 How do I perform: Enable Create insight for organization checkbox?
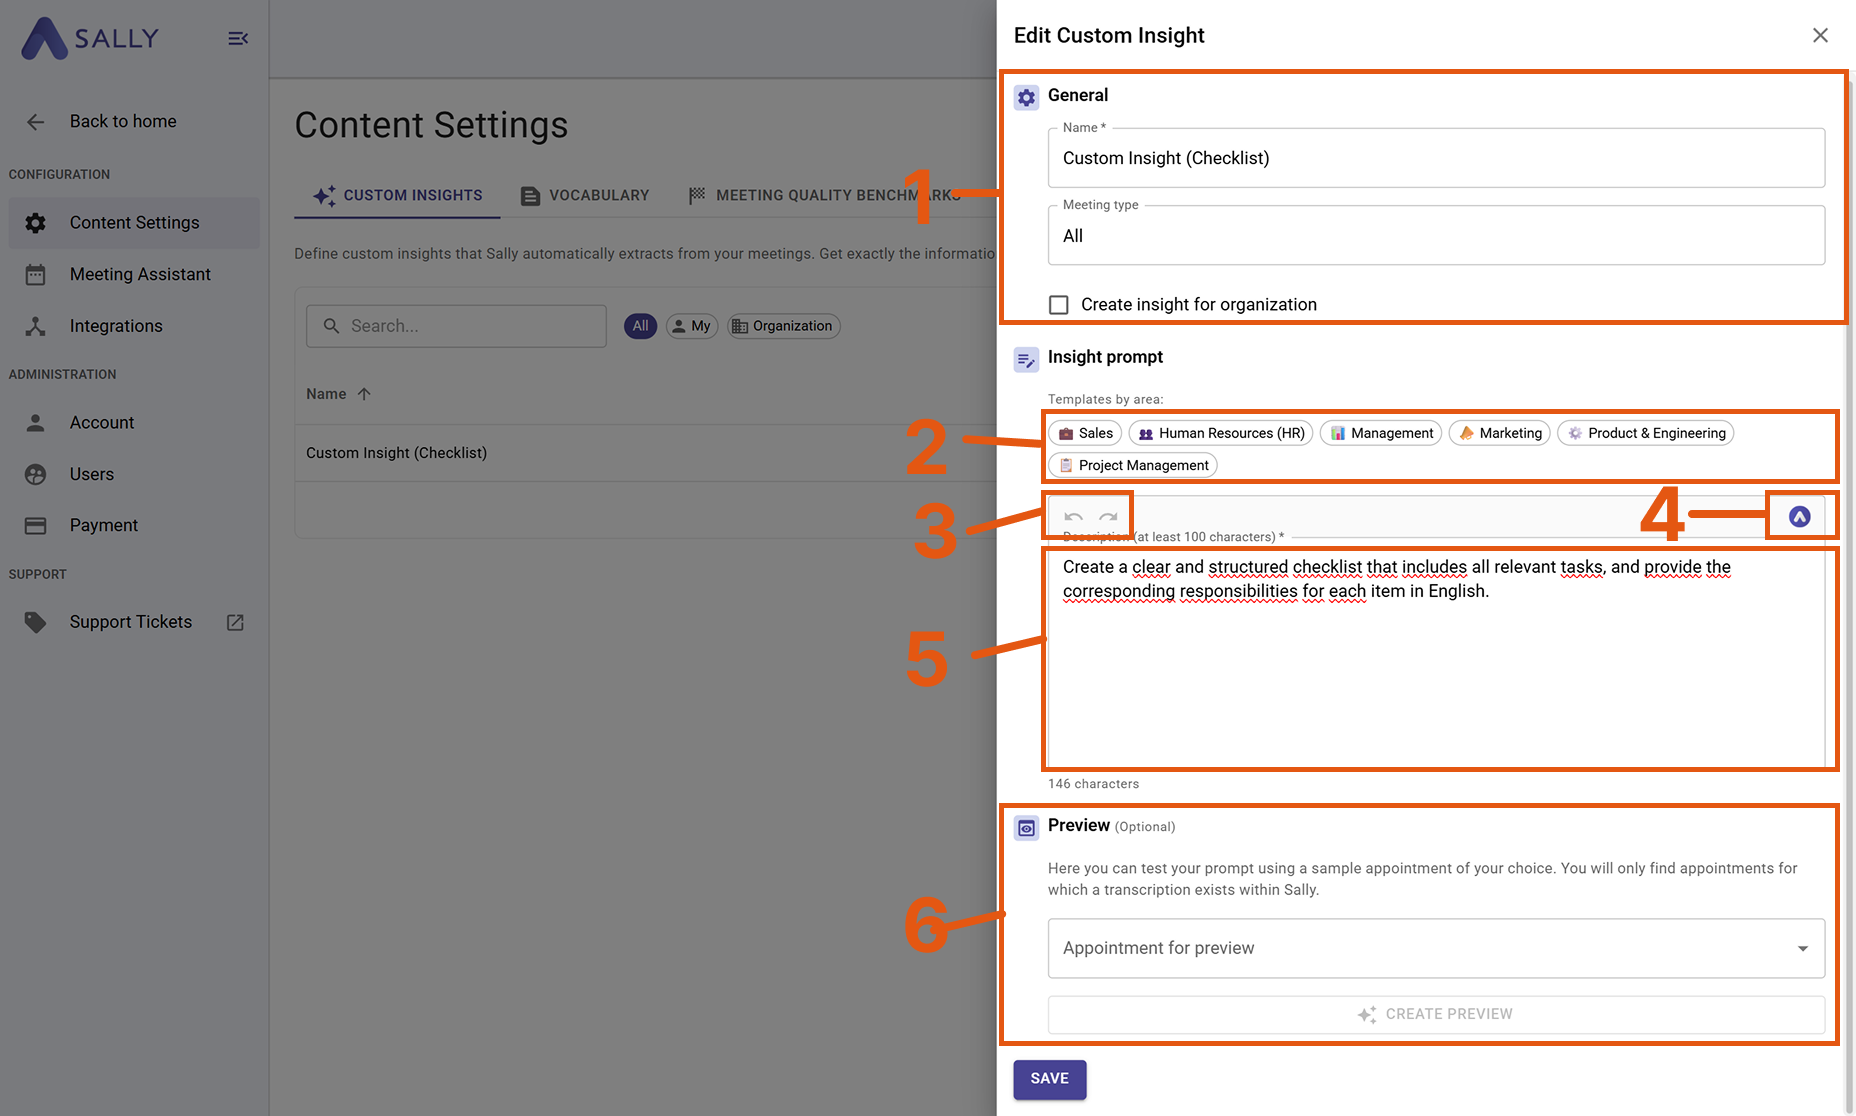click(1059, 305)
